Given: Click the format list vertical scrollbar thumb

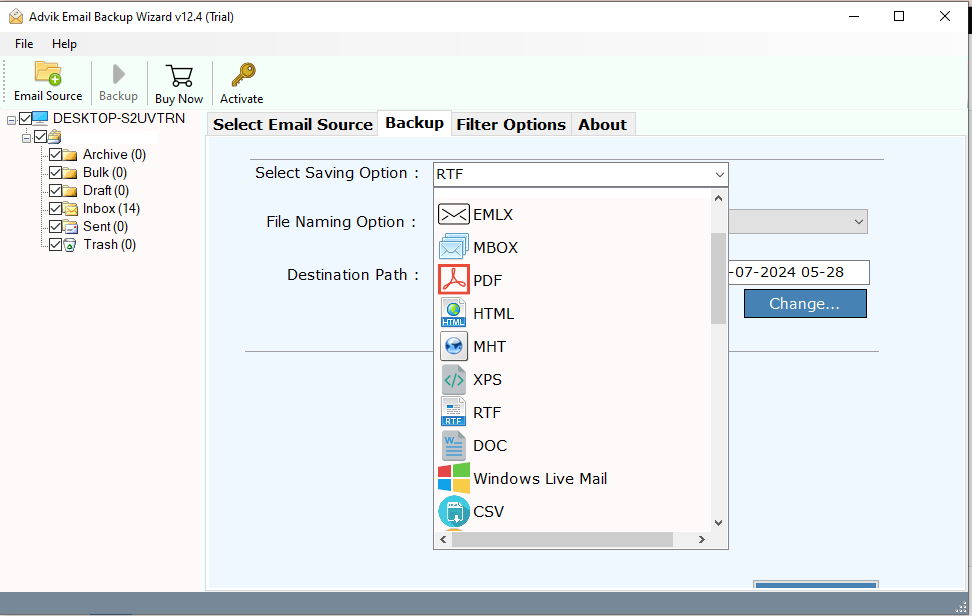Looking at the screenshot, I should click(718, 277).
